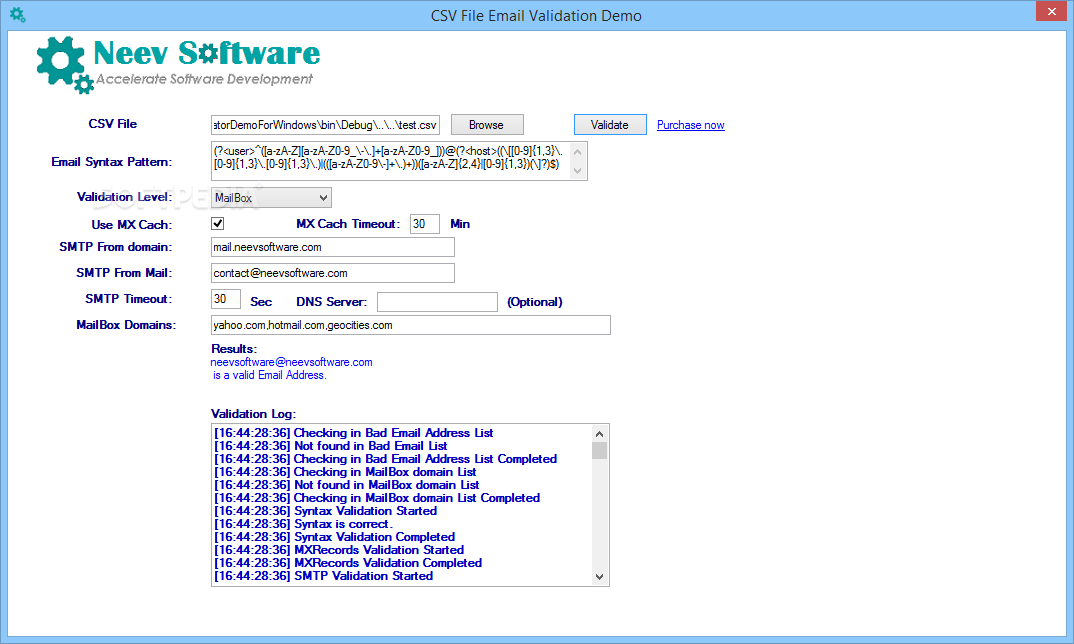
Task: Click the Validation Log scroll down arrow
Action: point(599,577)
